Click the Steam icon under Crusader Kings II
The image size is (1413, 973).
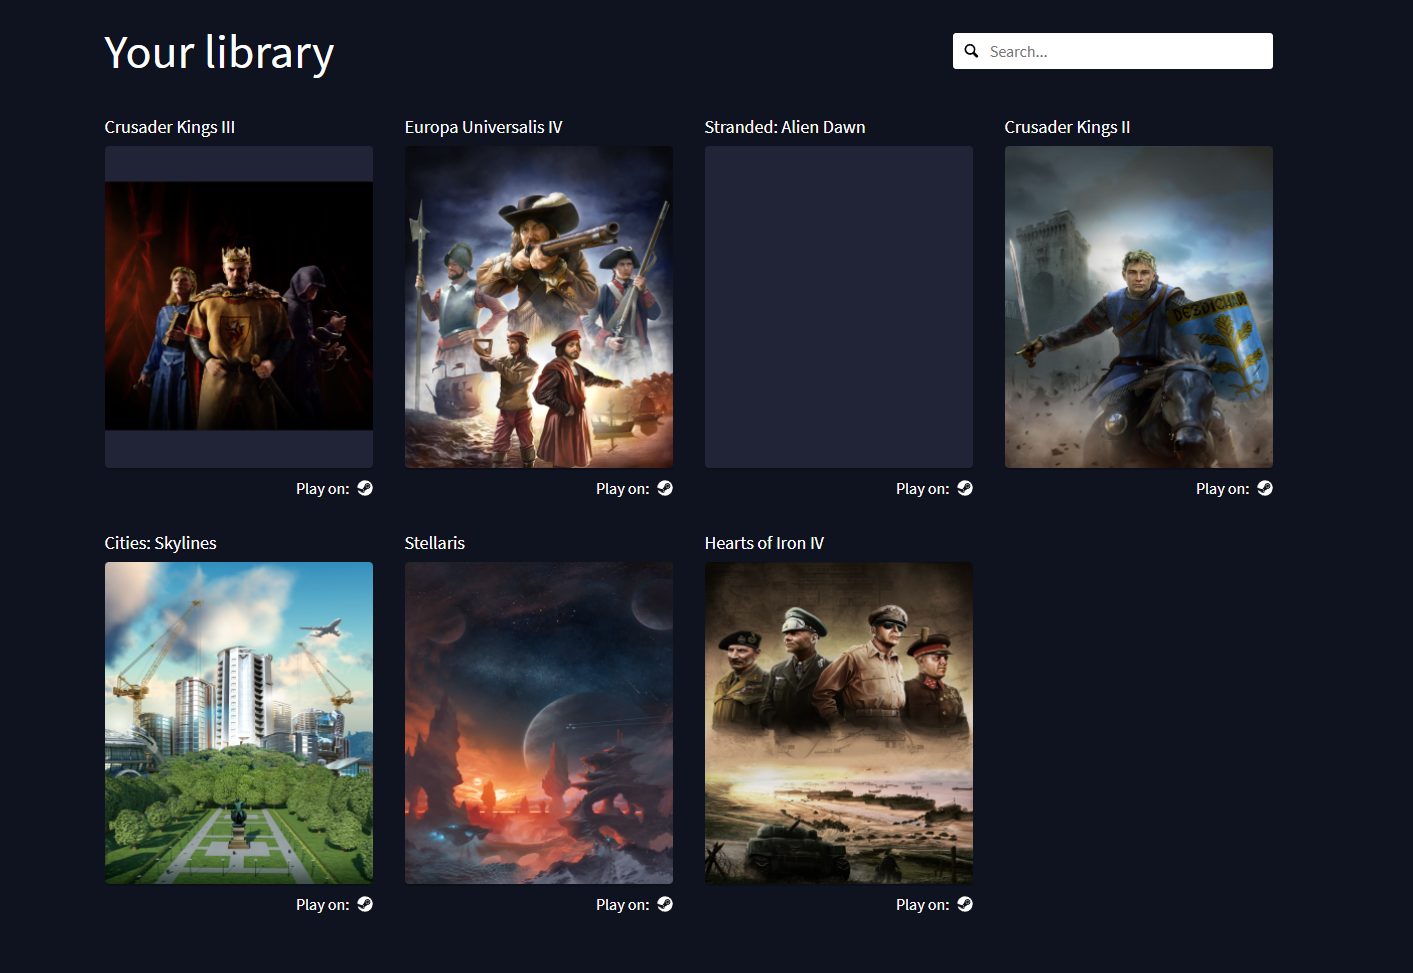(x=1265, y=488)
